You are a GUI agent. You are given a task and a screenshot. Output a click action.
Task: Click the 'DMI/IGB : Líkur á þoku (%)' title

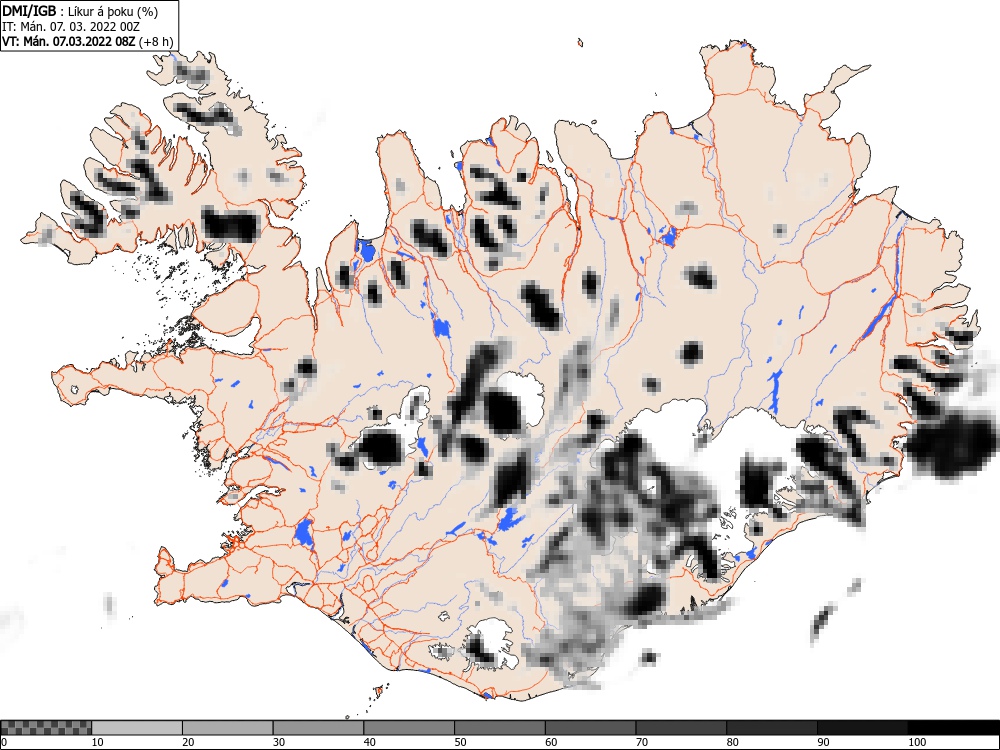80,11
